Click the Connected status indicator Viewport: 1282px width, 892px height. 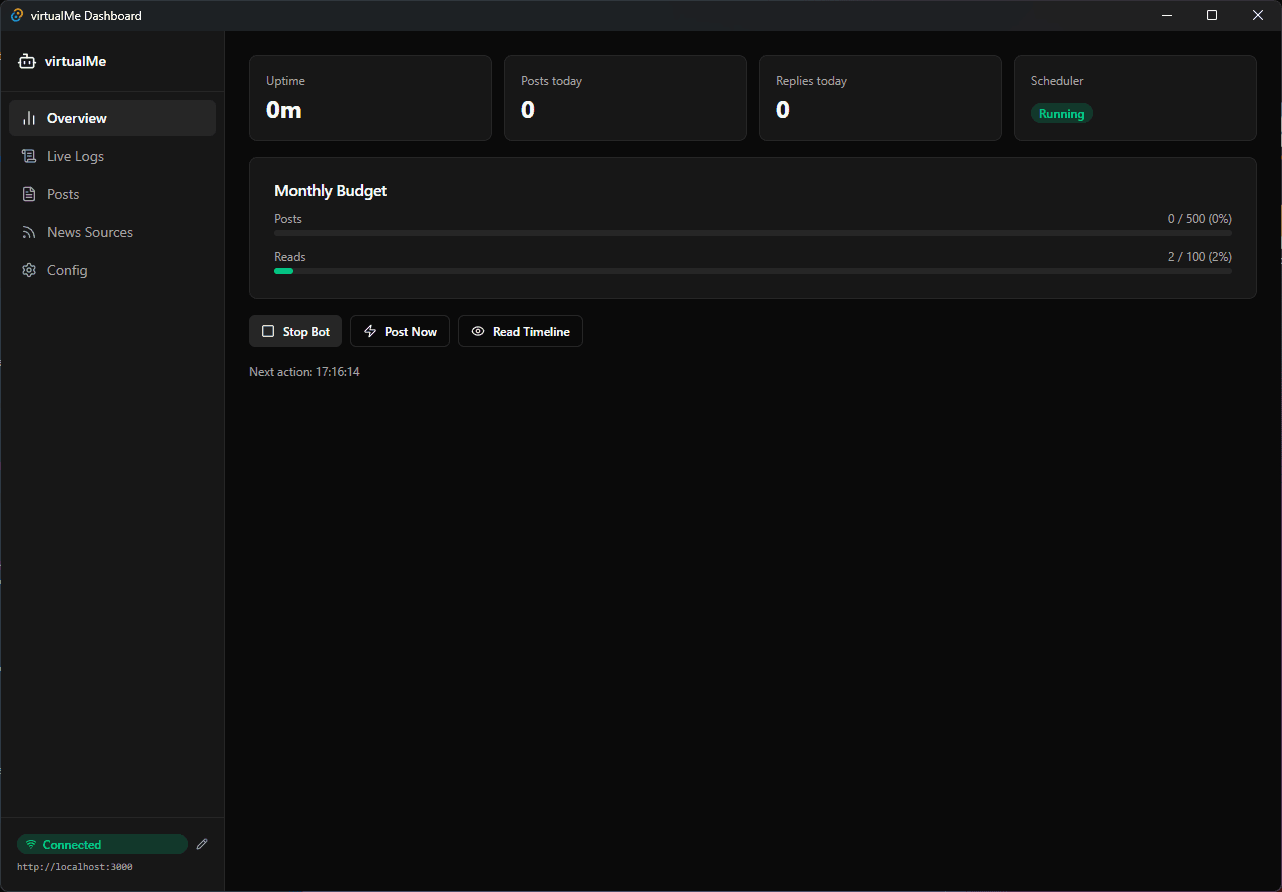(x=102, y=845)
